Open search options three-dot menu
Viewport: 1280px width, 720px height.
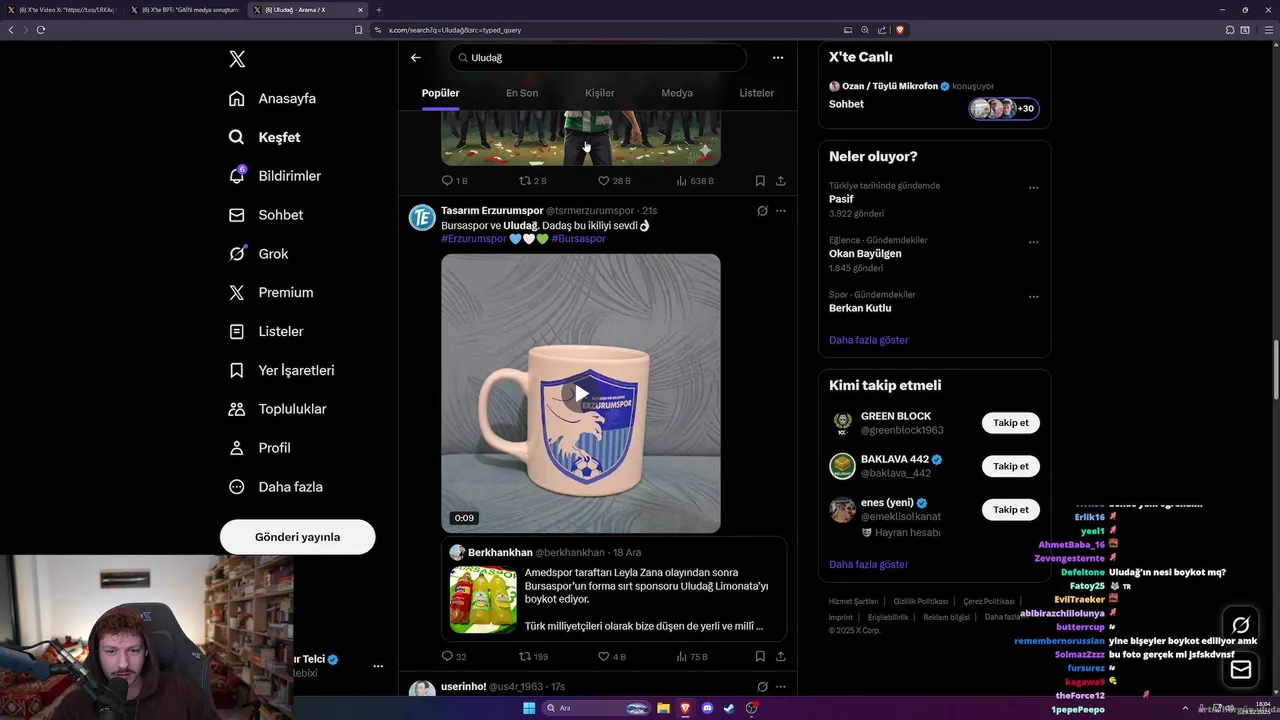(x=778, y=58)
